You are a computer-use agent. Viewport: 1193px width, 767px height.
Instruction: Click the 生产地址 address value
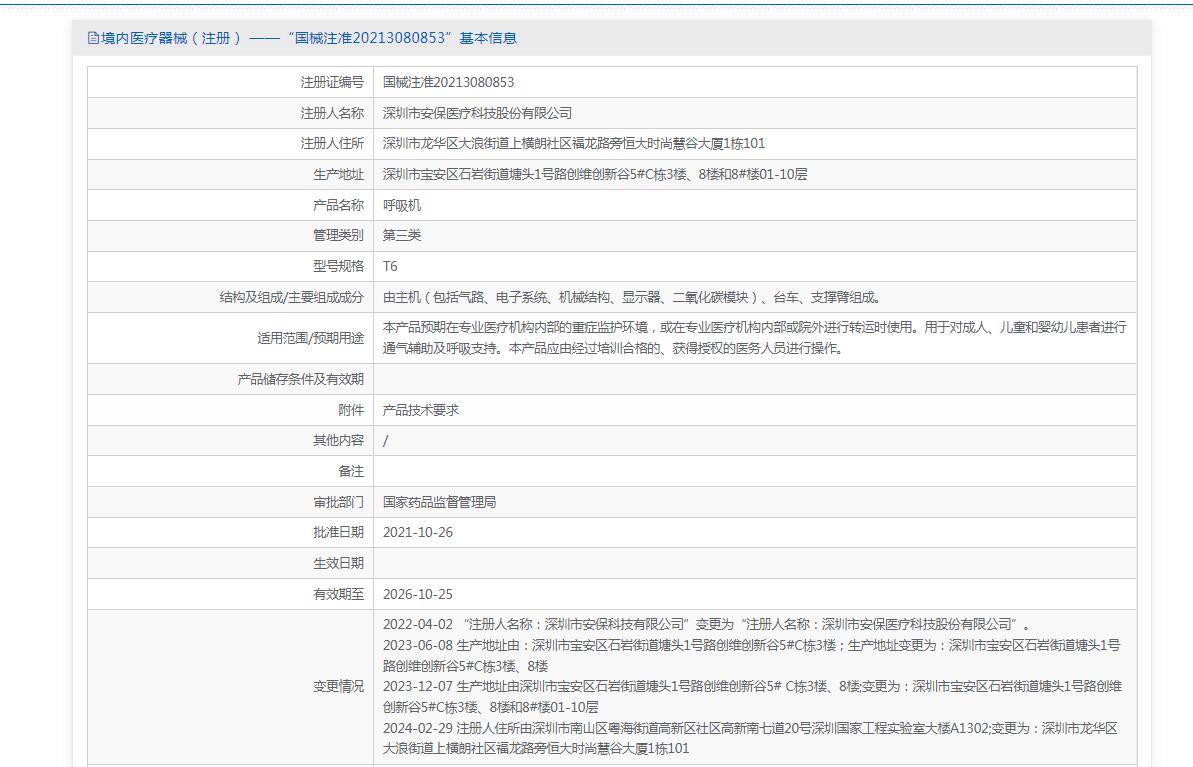pyautogui.click(x=594, y=174)
